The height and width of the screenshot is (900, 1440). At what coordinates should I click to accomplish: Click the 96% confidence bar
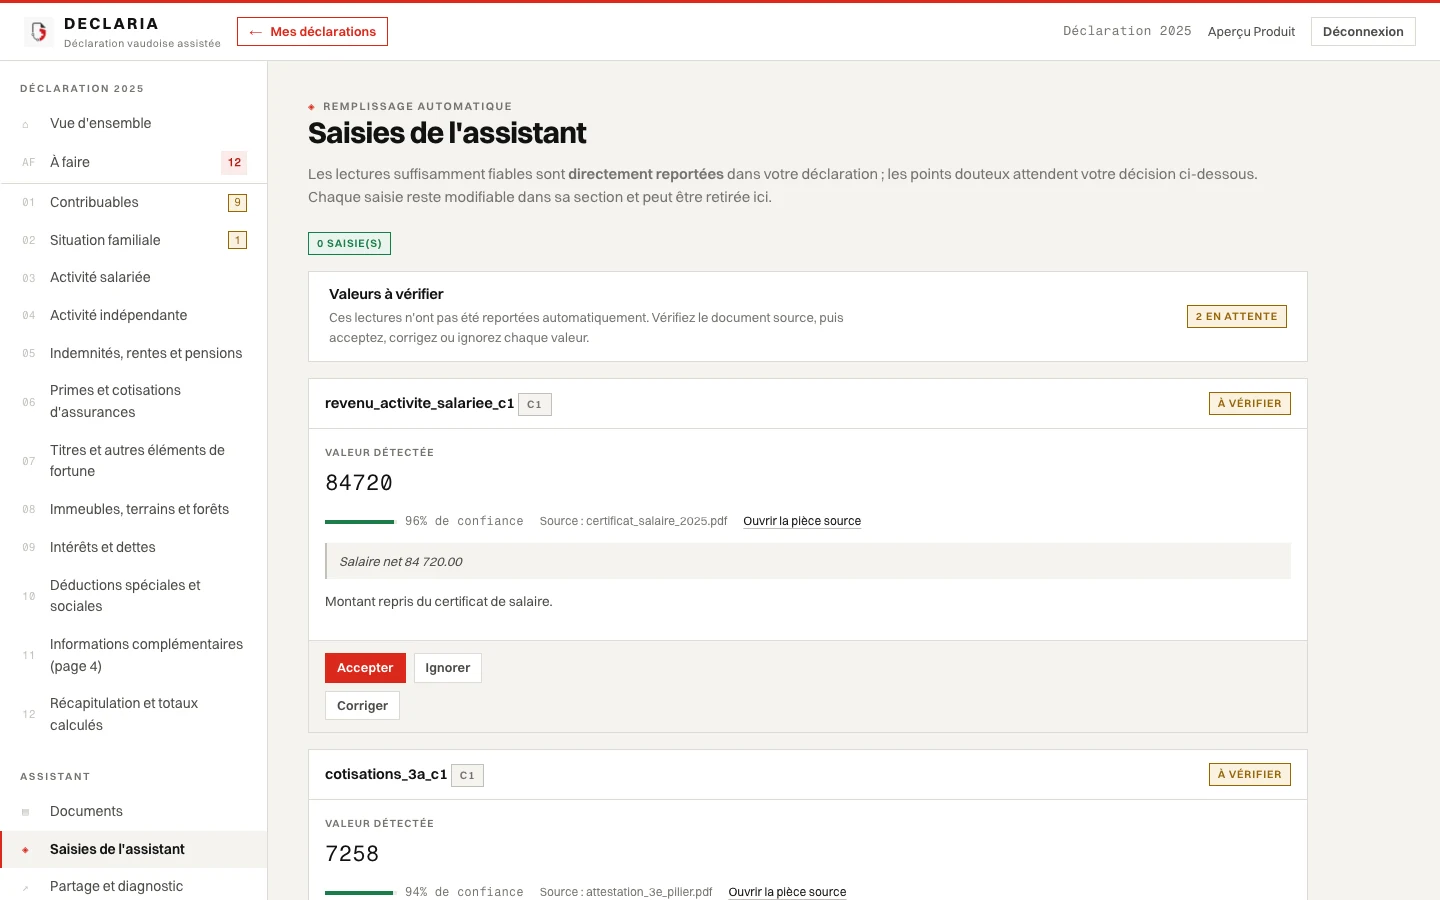coord(360,521)
